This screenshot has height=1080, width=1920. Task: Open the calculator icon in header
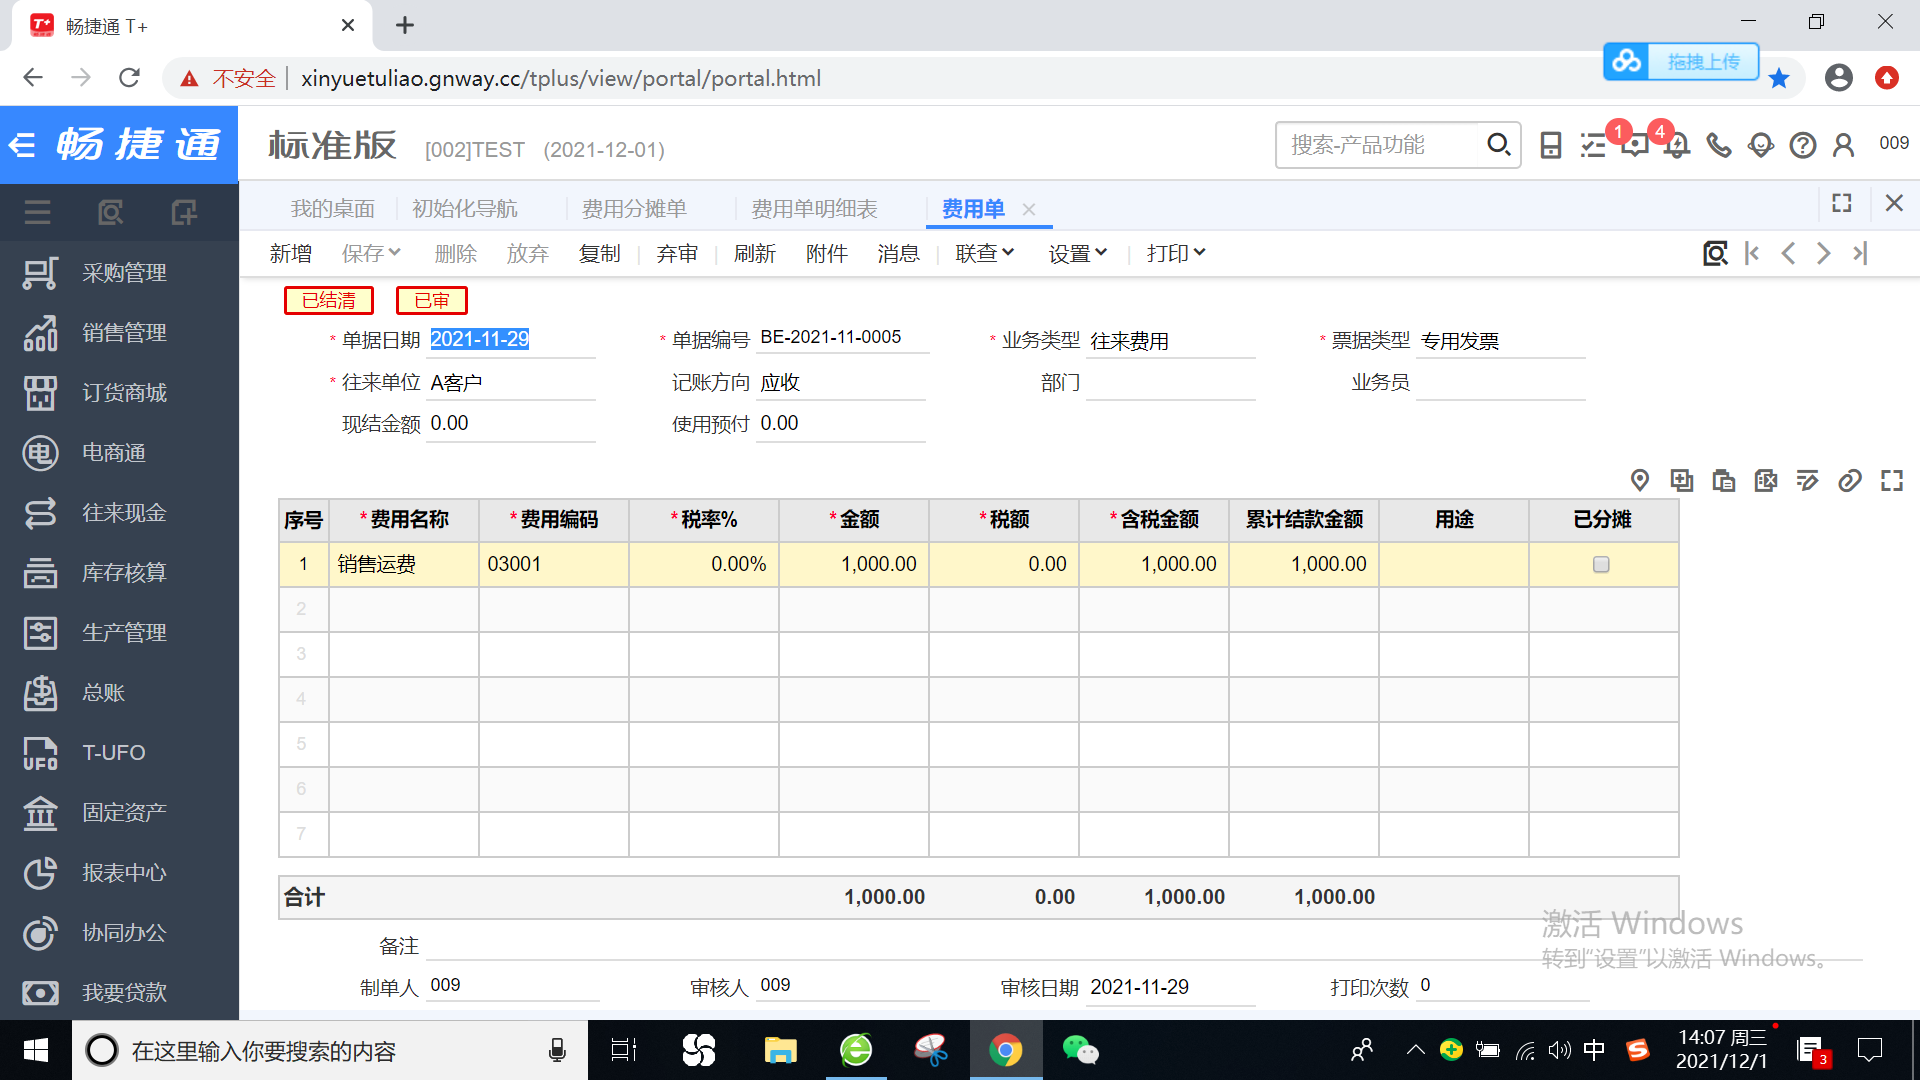pyautogui.click(x=1551, y=146)
